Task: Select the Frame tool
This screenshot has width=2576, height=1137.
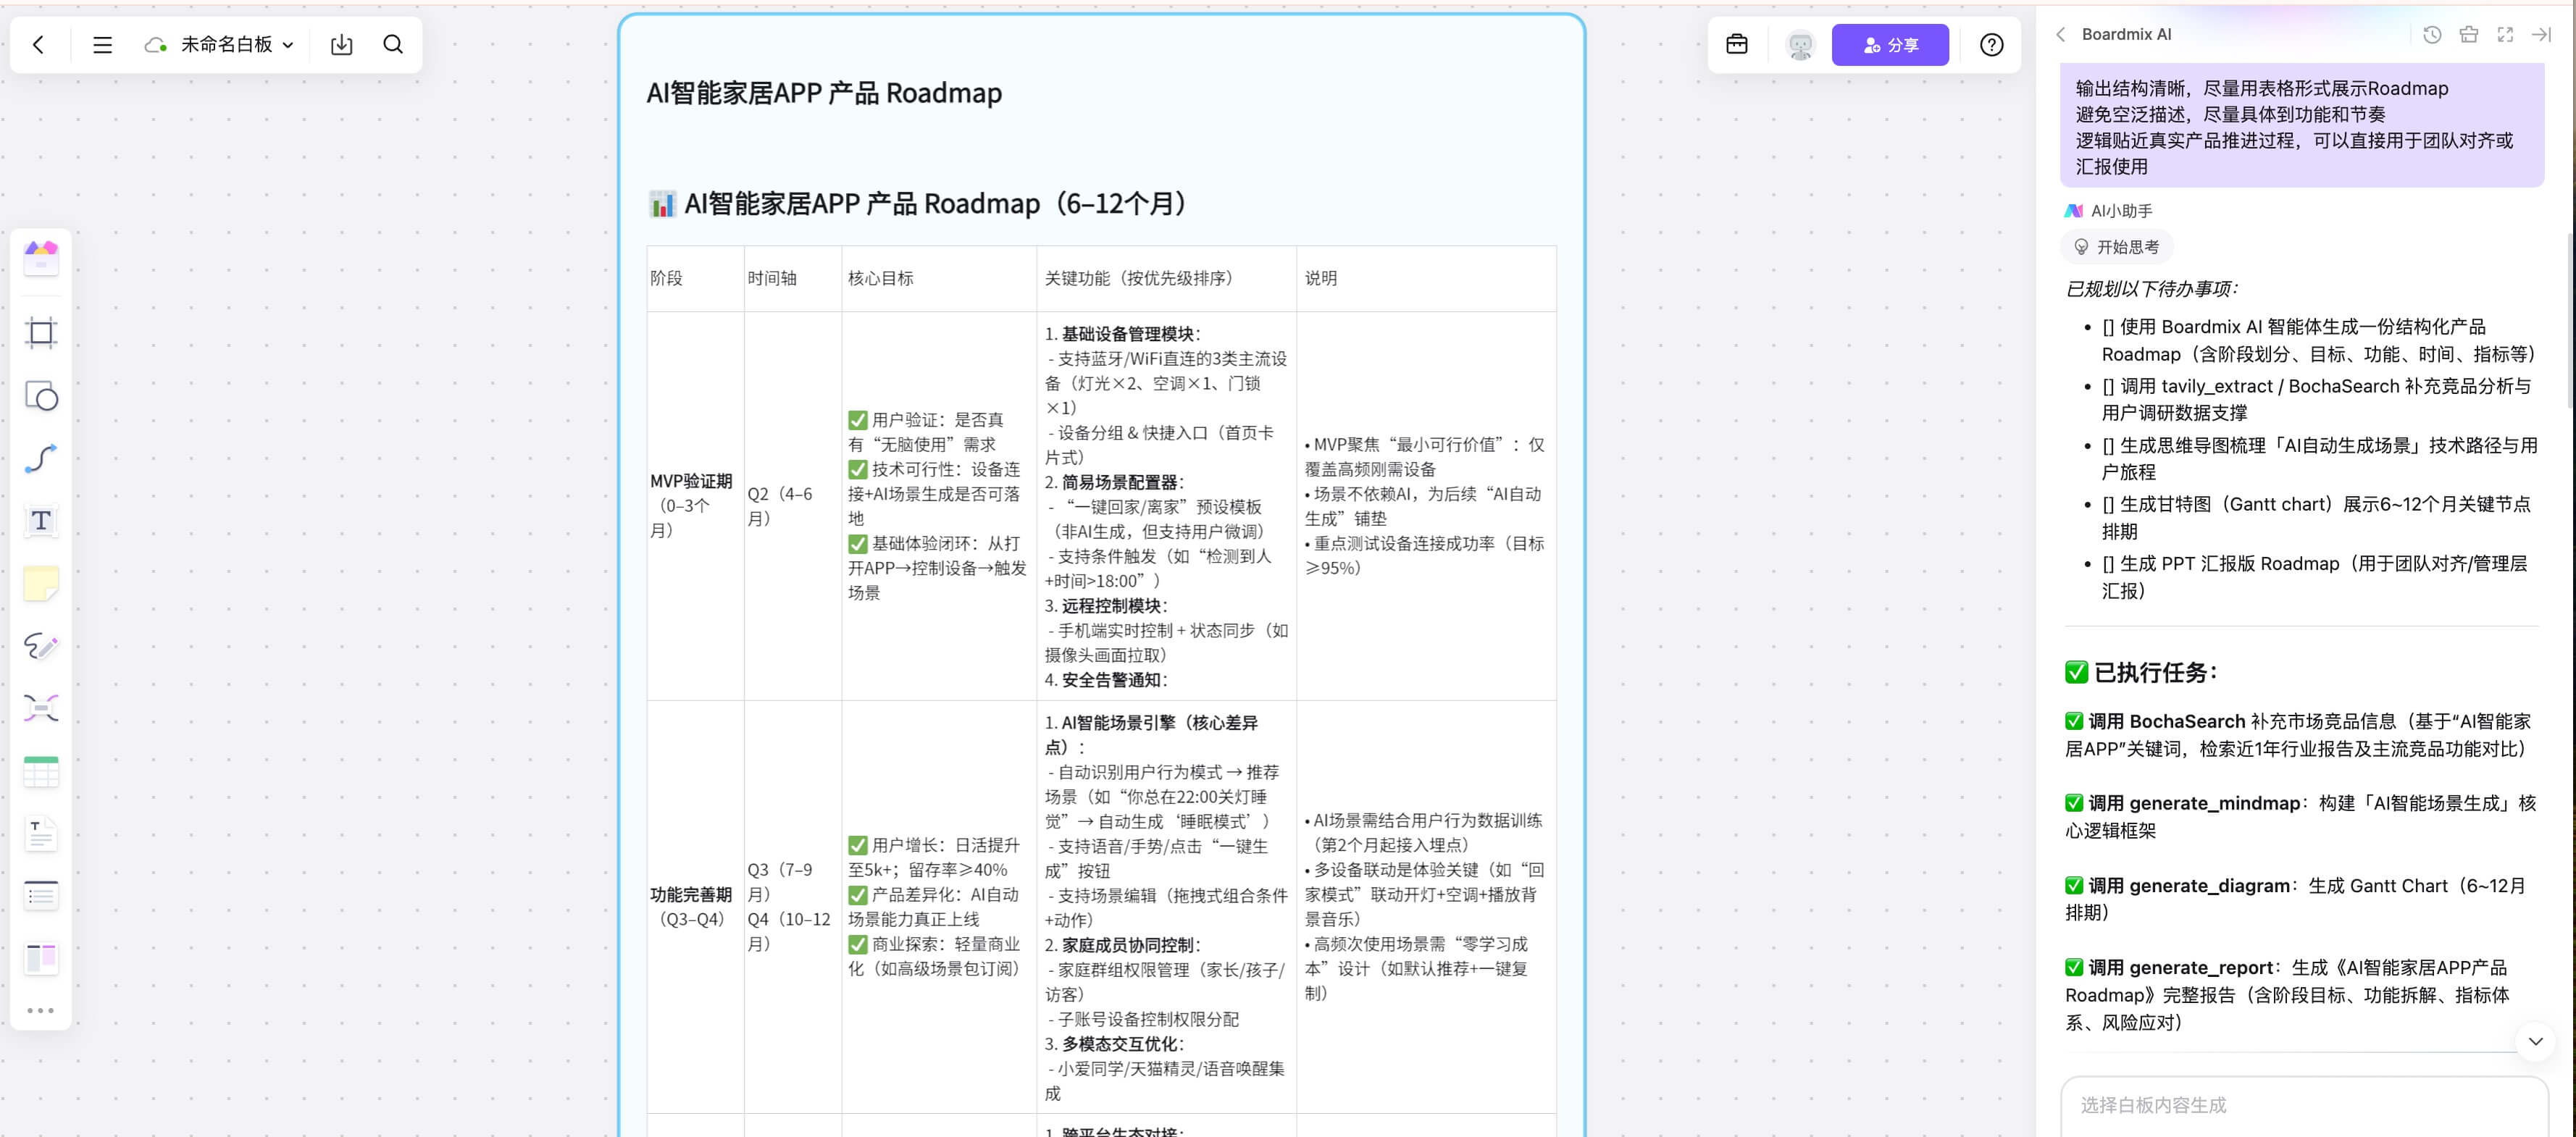Action: (41, 333)
